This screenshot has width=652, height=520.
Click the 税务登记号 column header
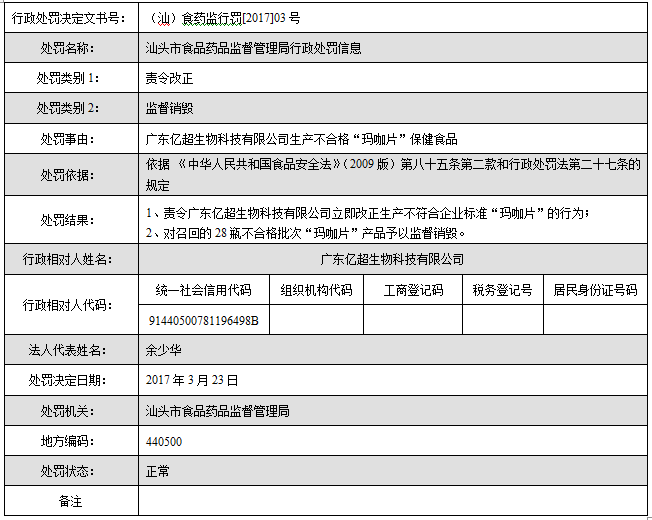[x=503, y=290]
